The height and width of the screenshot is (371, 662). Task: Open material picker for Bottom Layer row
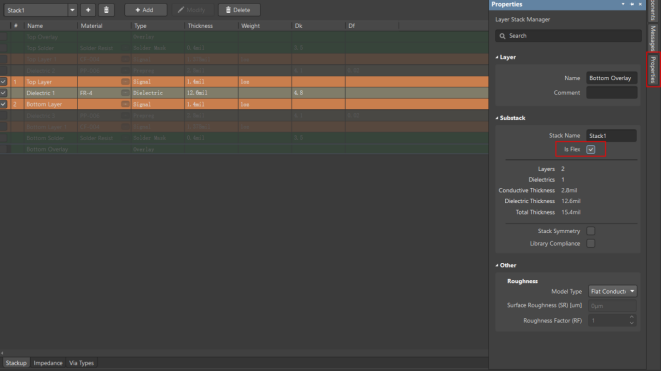click(125, 104)
